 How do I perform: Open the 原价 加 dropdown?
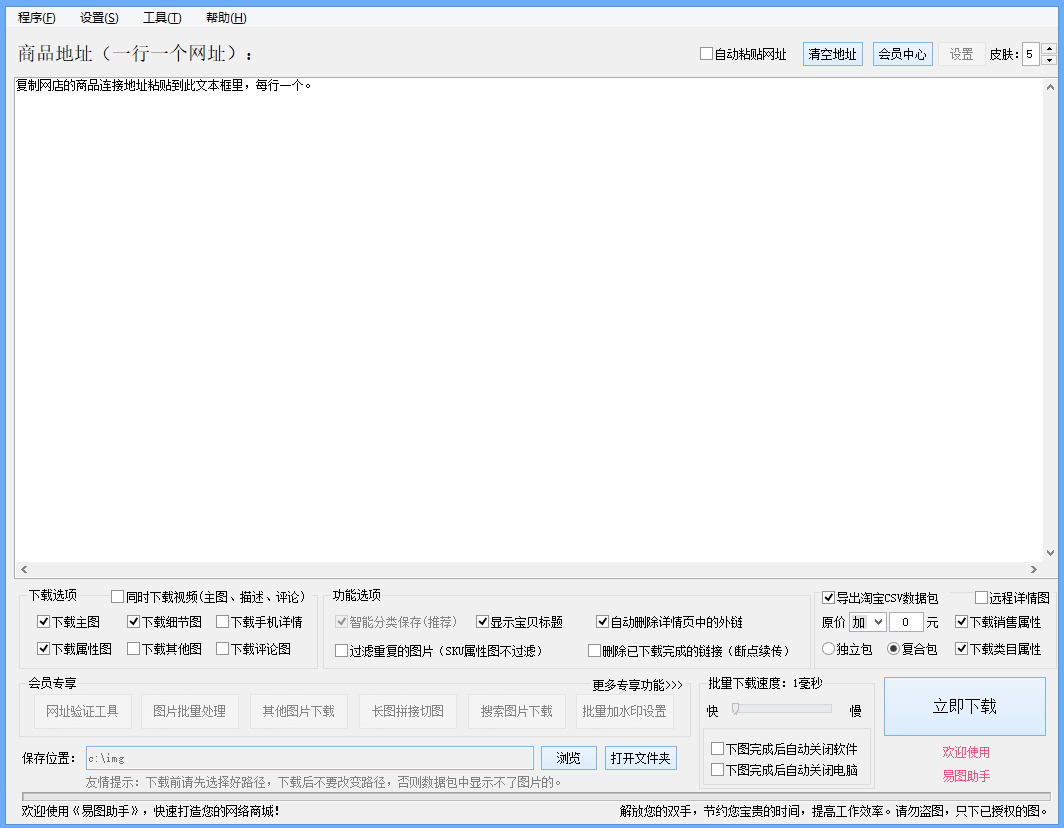pyautogui.click(x=867, y=622)
